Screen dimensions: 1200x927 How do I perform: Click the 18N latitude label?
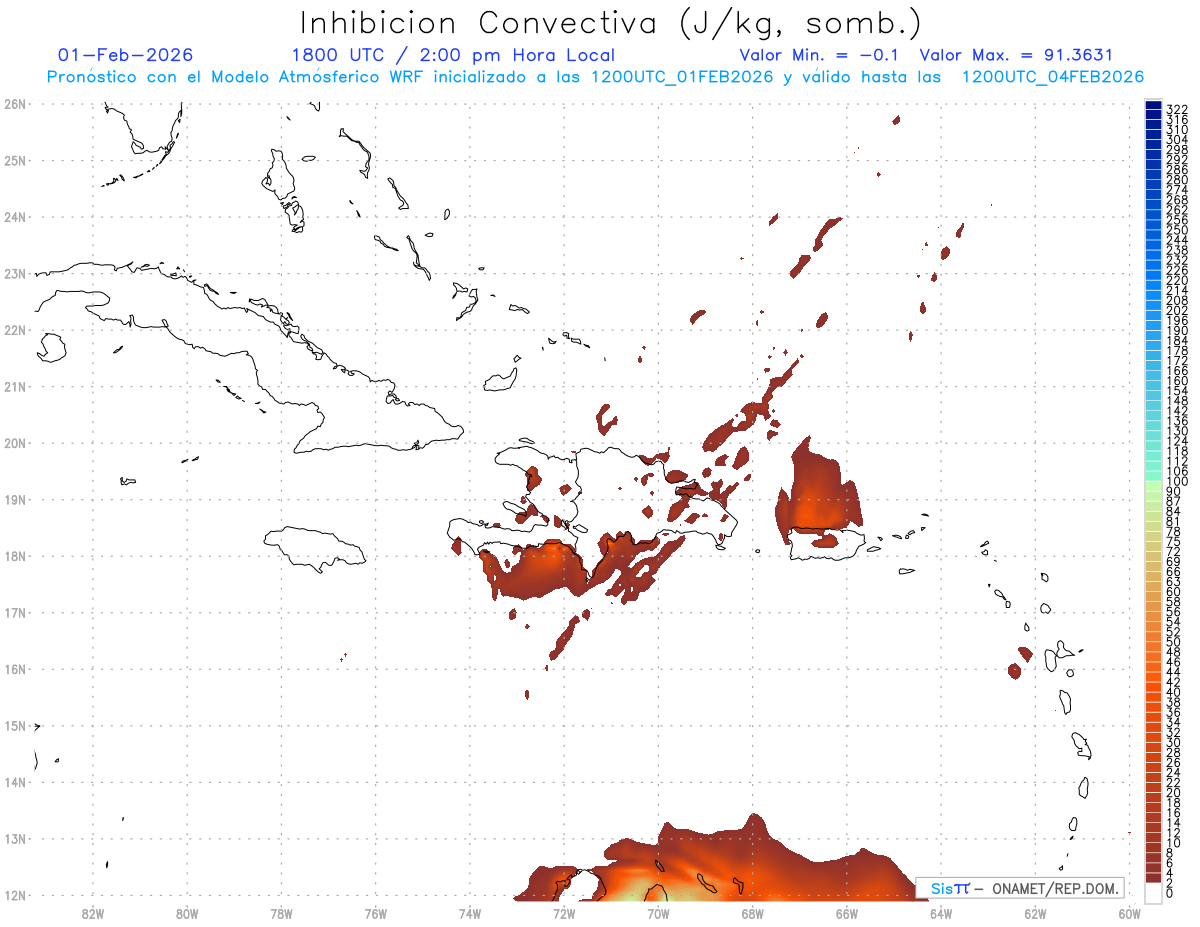pos(14,556)
